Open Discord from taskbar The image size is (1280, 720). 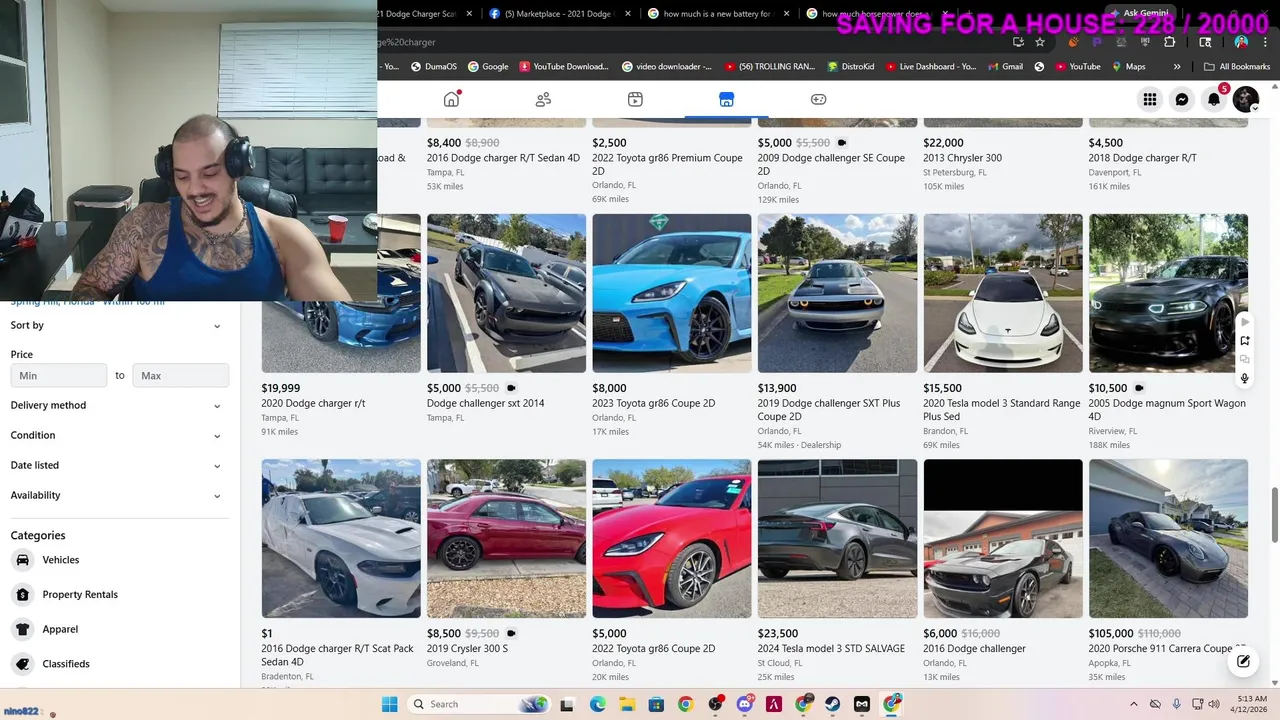(744, 704)
